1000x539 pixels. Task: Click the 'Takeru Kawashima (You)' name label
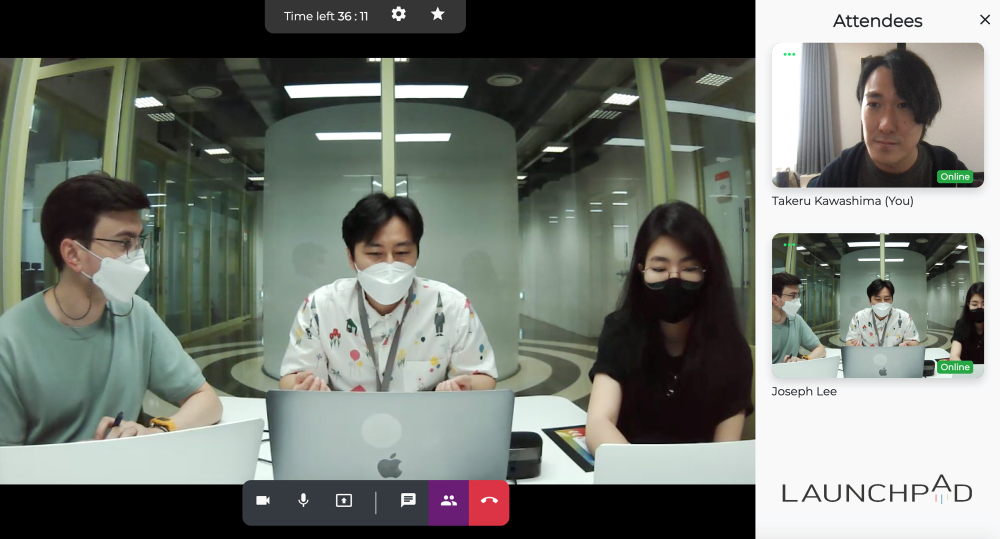842,201
